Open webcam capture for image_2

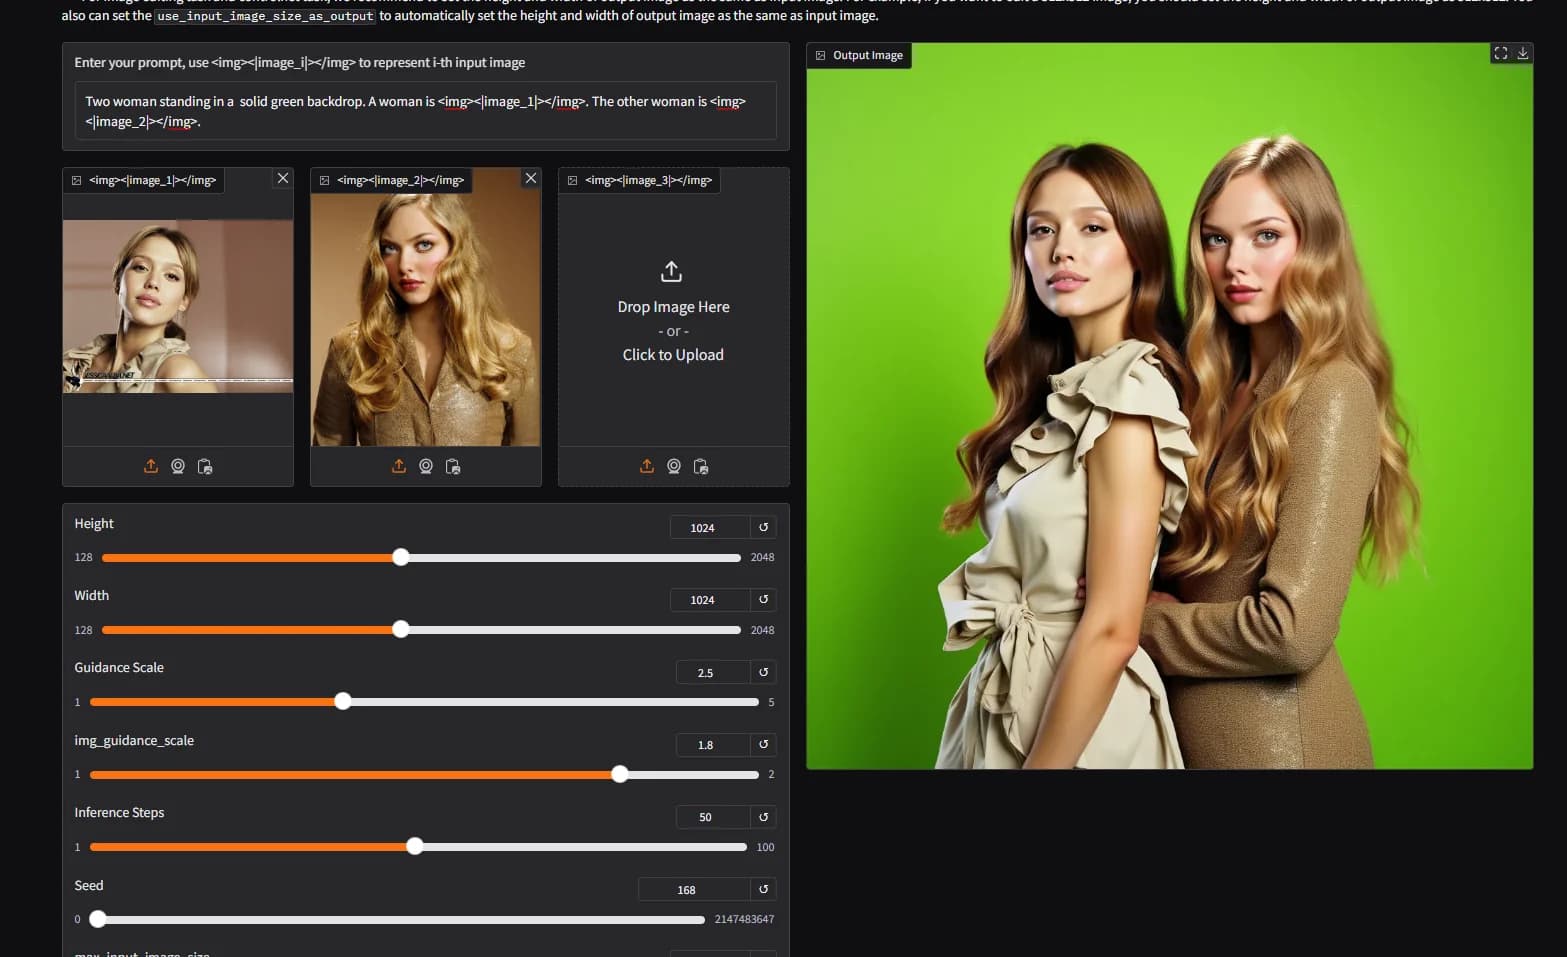pos(426,466)
